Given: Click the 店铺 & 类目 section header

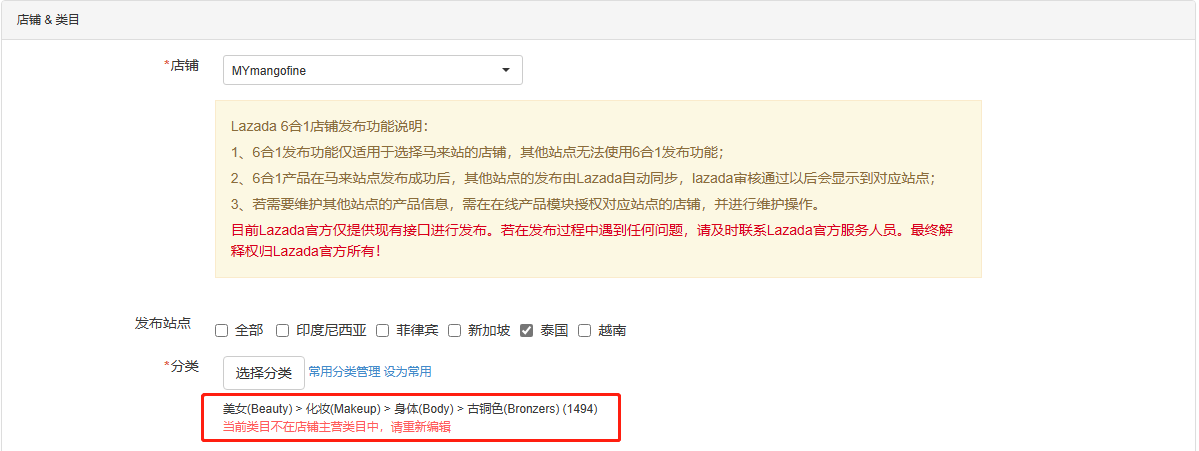Looking at the screenshot, I should point(48,20).
